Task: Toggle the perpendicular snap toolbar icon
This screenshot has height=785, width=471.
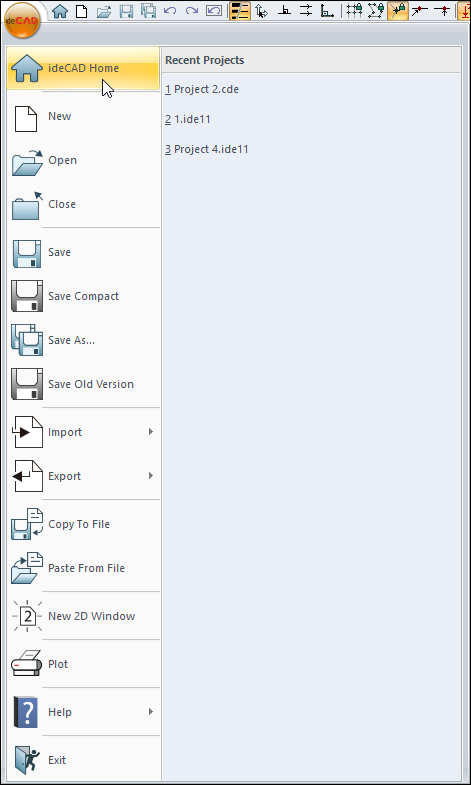Action: pyautogui.click(x=285, y=11)
